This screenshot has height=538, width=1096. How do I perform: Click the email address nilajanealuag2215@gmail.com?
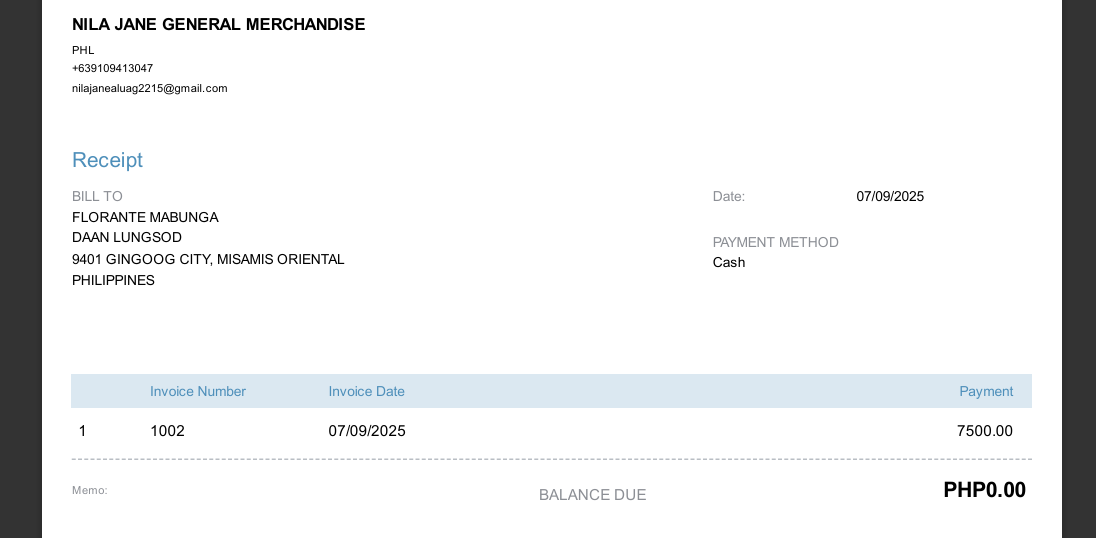150,88
